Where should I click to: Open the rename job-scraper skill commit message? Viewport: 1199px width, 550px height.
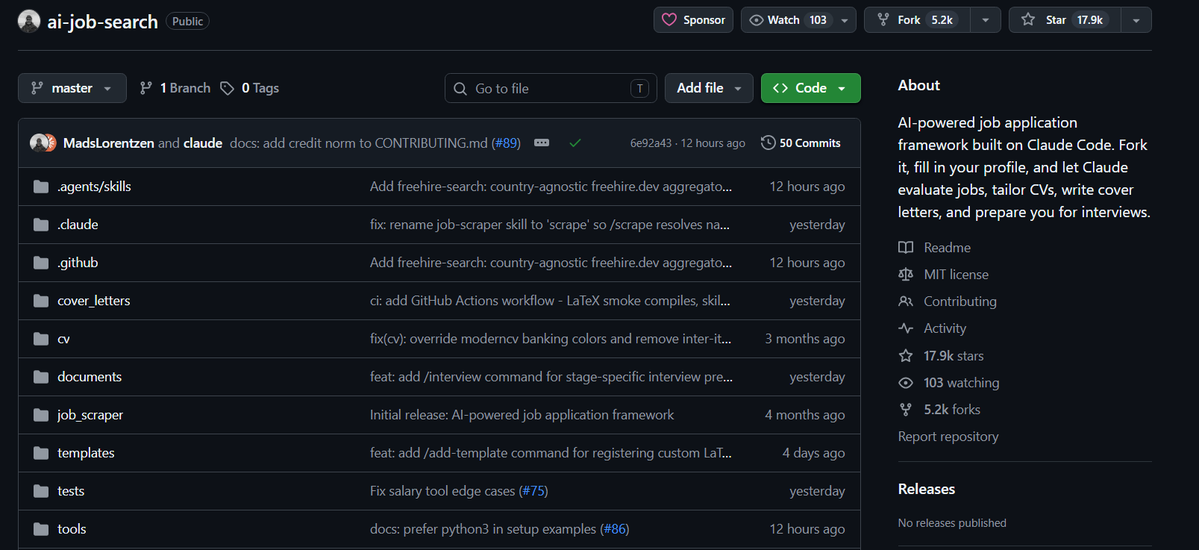(551, 224)
